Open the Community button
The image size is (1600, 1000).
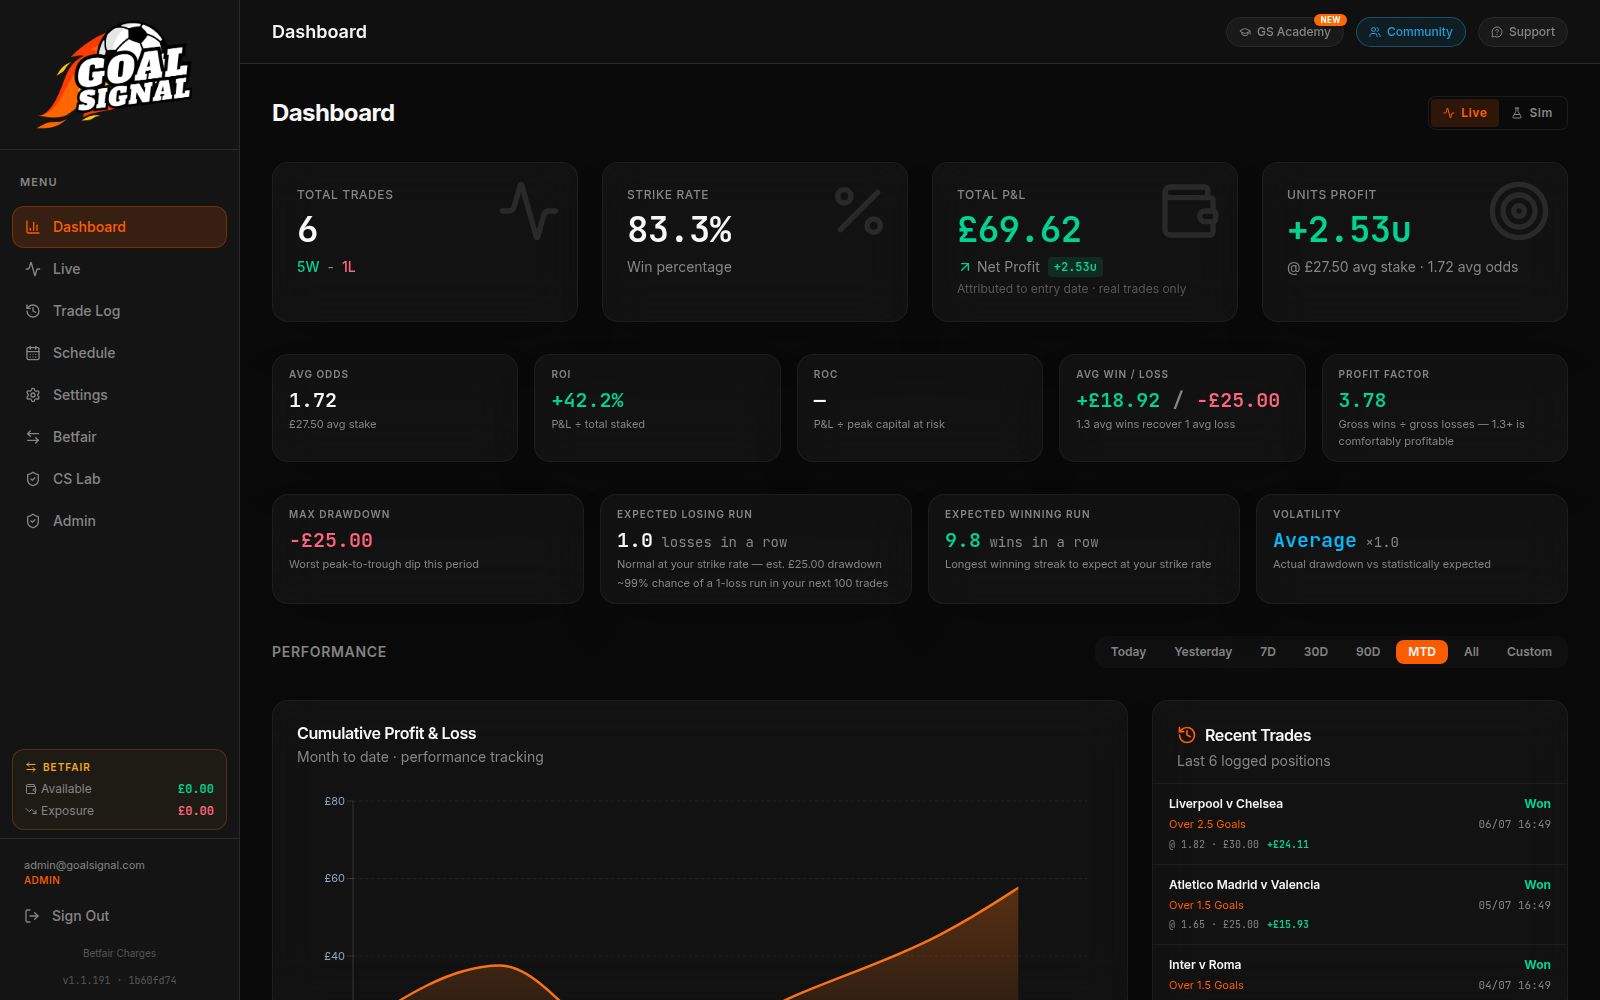(x=1410, y=32)
